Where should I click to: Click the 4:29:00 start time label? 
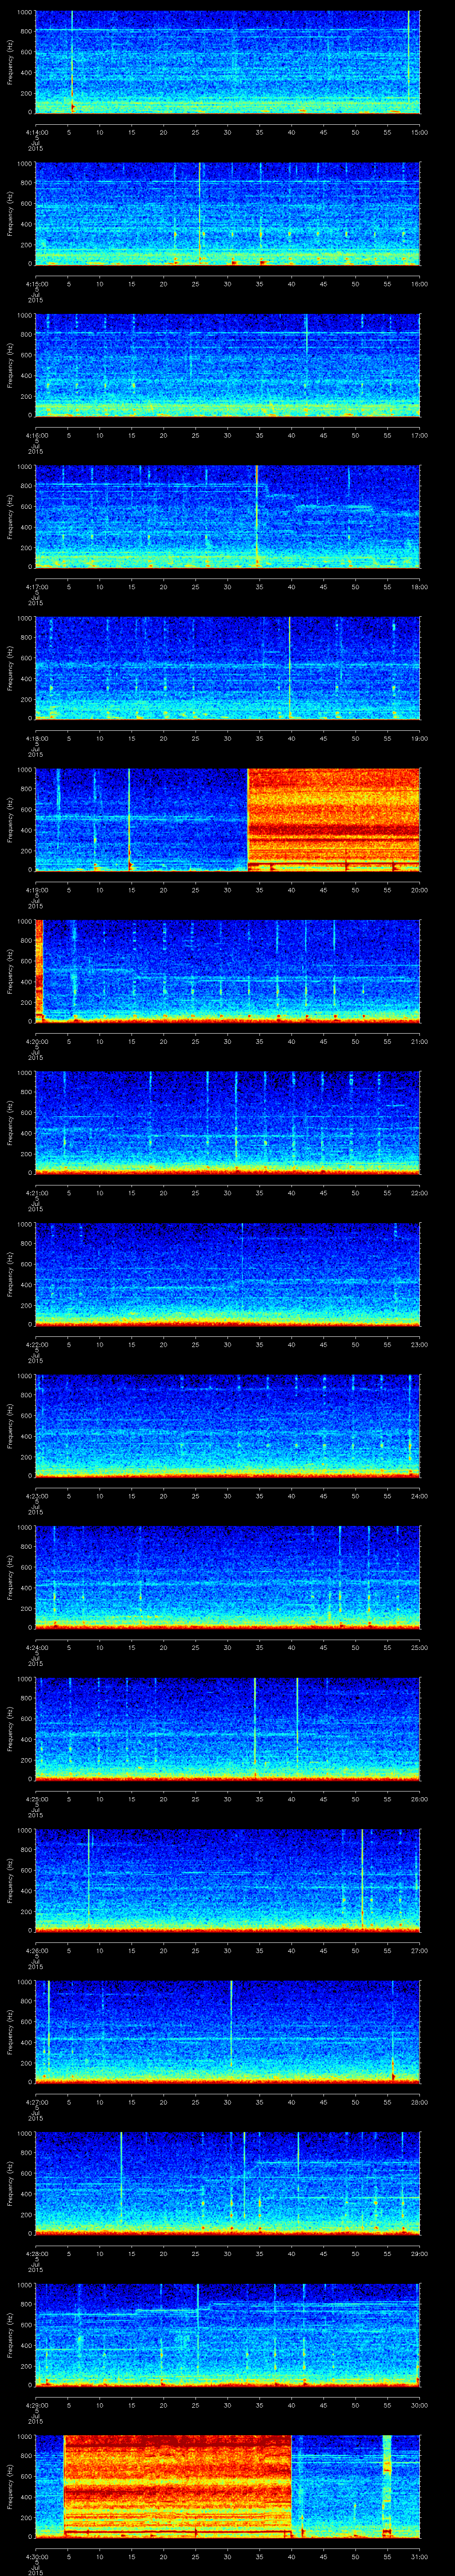click(37, 2405)
